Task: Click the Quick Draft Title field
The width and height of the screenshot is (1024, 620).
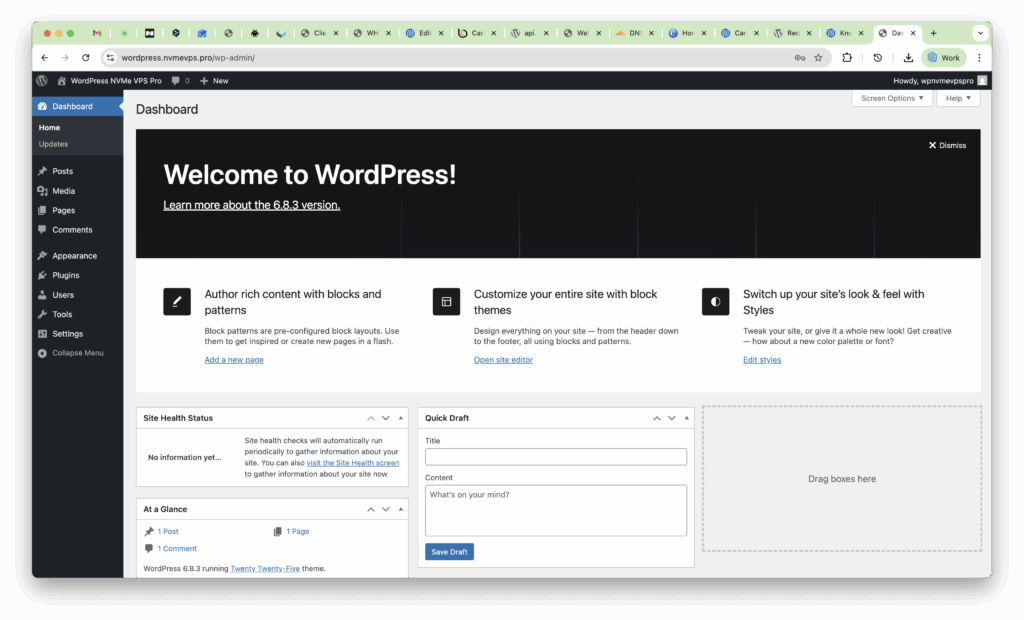Action: (x=555, y=457)
